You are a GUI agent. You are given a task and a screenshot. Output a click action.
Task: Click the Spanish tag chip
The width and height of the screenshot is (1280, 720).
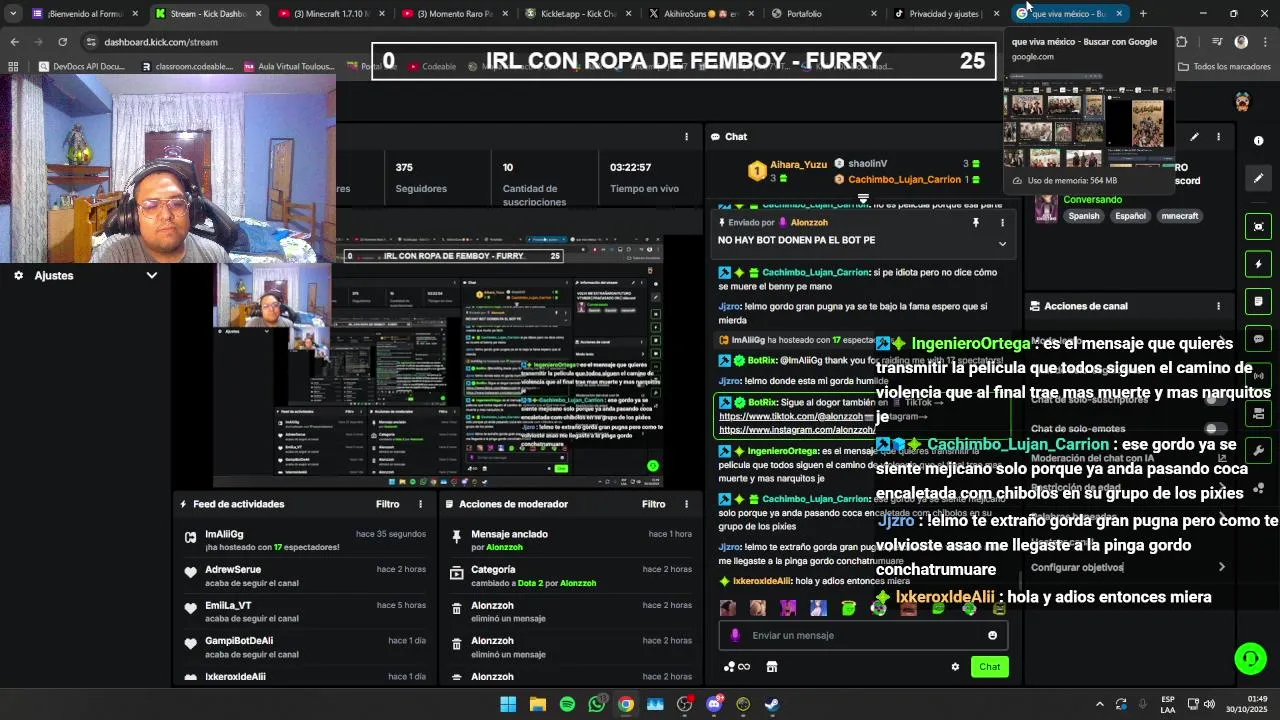(x=1083, y=216)
